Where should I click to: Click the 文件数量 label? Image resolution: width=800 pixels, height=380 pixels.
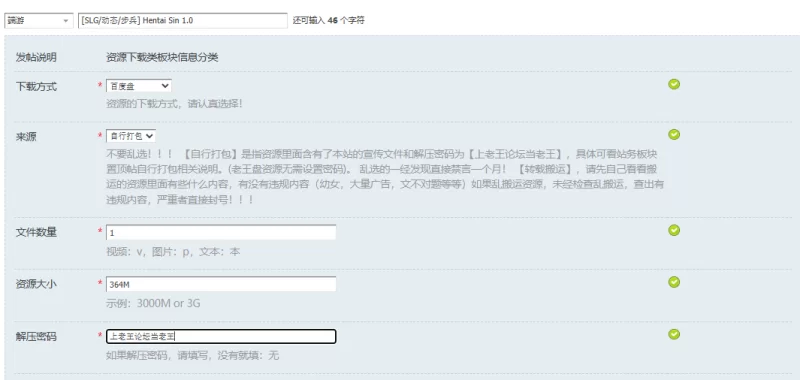36,233
